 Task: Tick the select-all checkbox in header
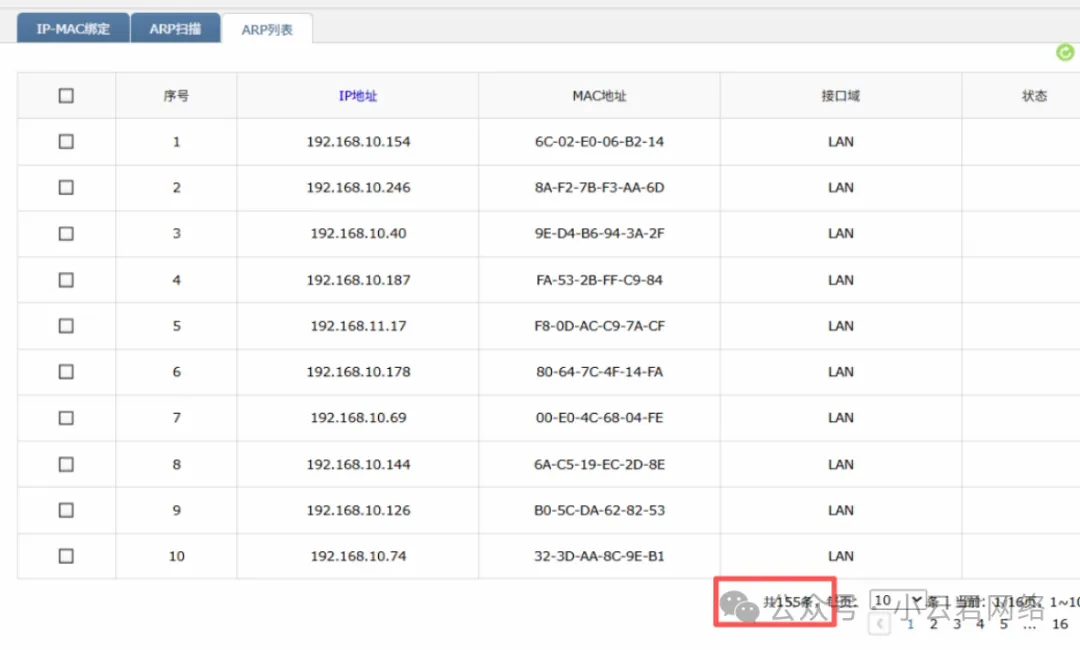(66, 96)
